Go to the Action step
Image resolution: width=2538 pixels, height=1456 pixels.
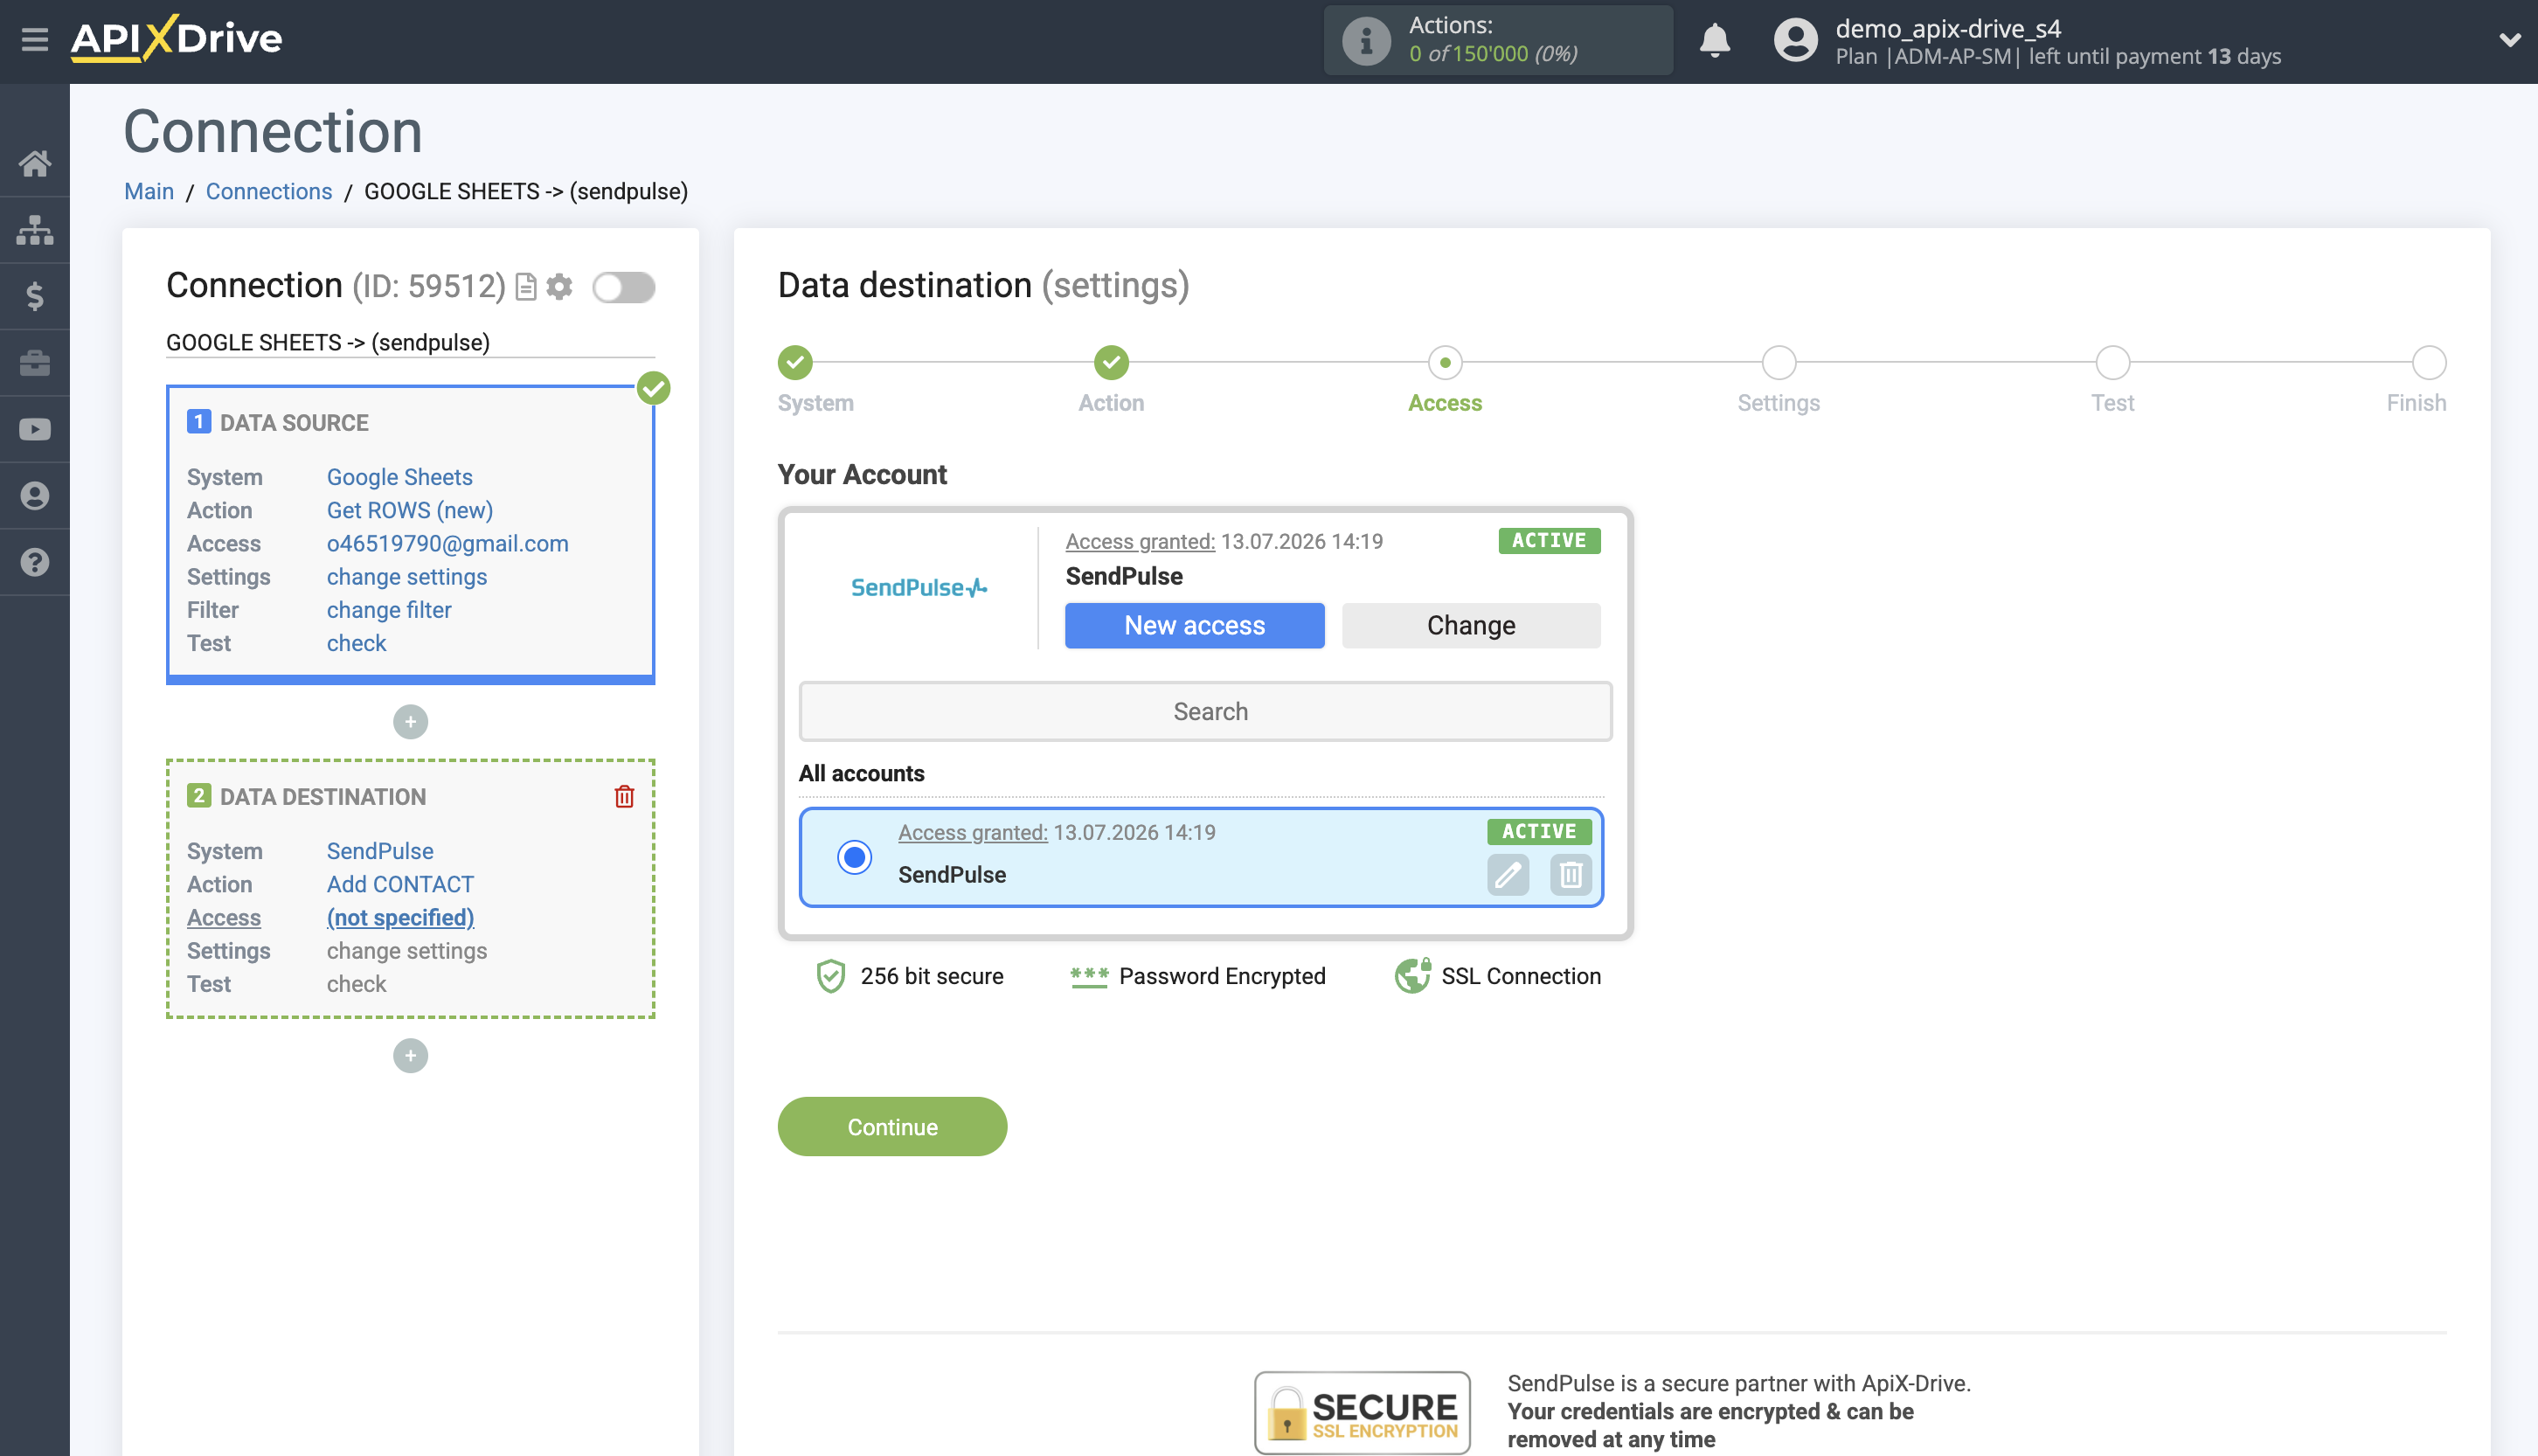[x=1111, y=362]
